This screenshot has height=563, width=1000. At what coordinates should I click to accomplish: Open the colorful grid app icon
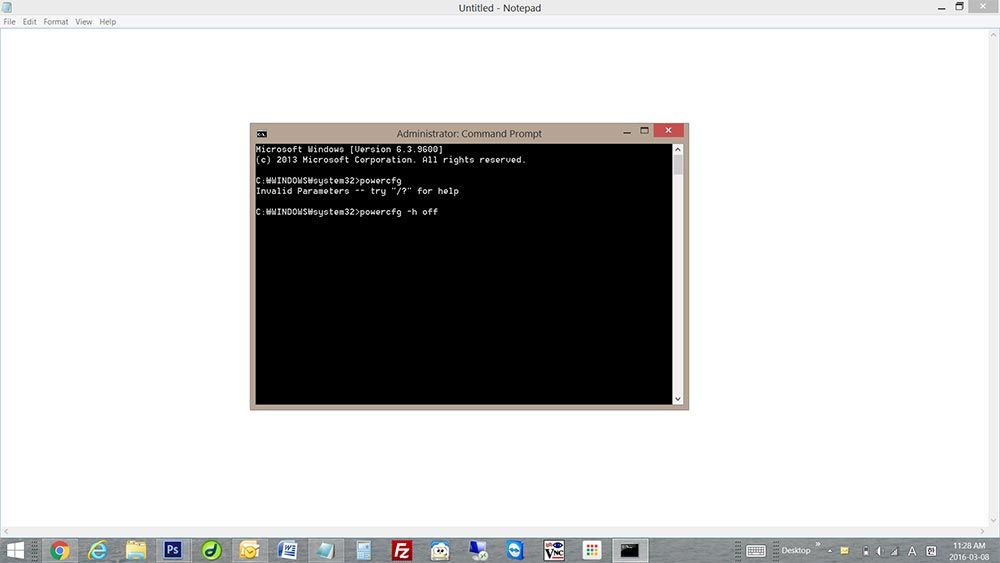tap(592, 550)
